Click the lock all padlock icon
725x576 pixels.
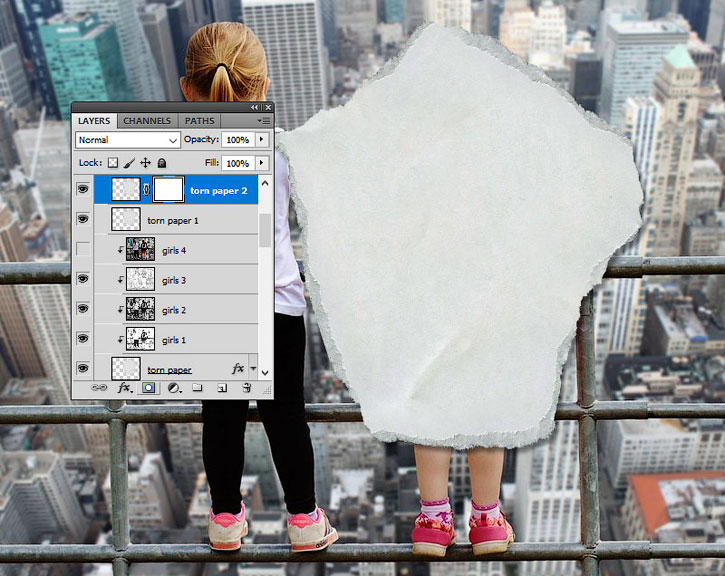[162, 163]
